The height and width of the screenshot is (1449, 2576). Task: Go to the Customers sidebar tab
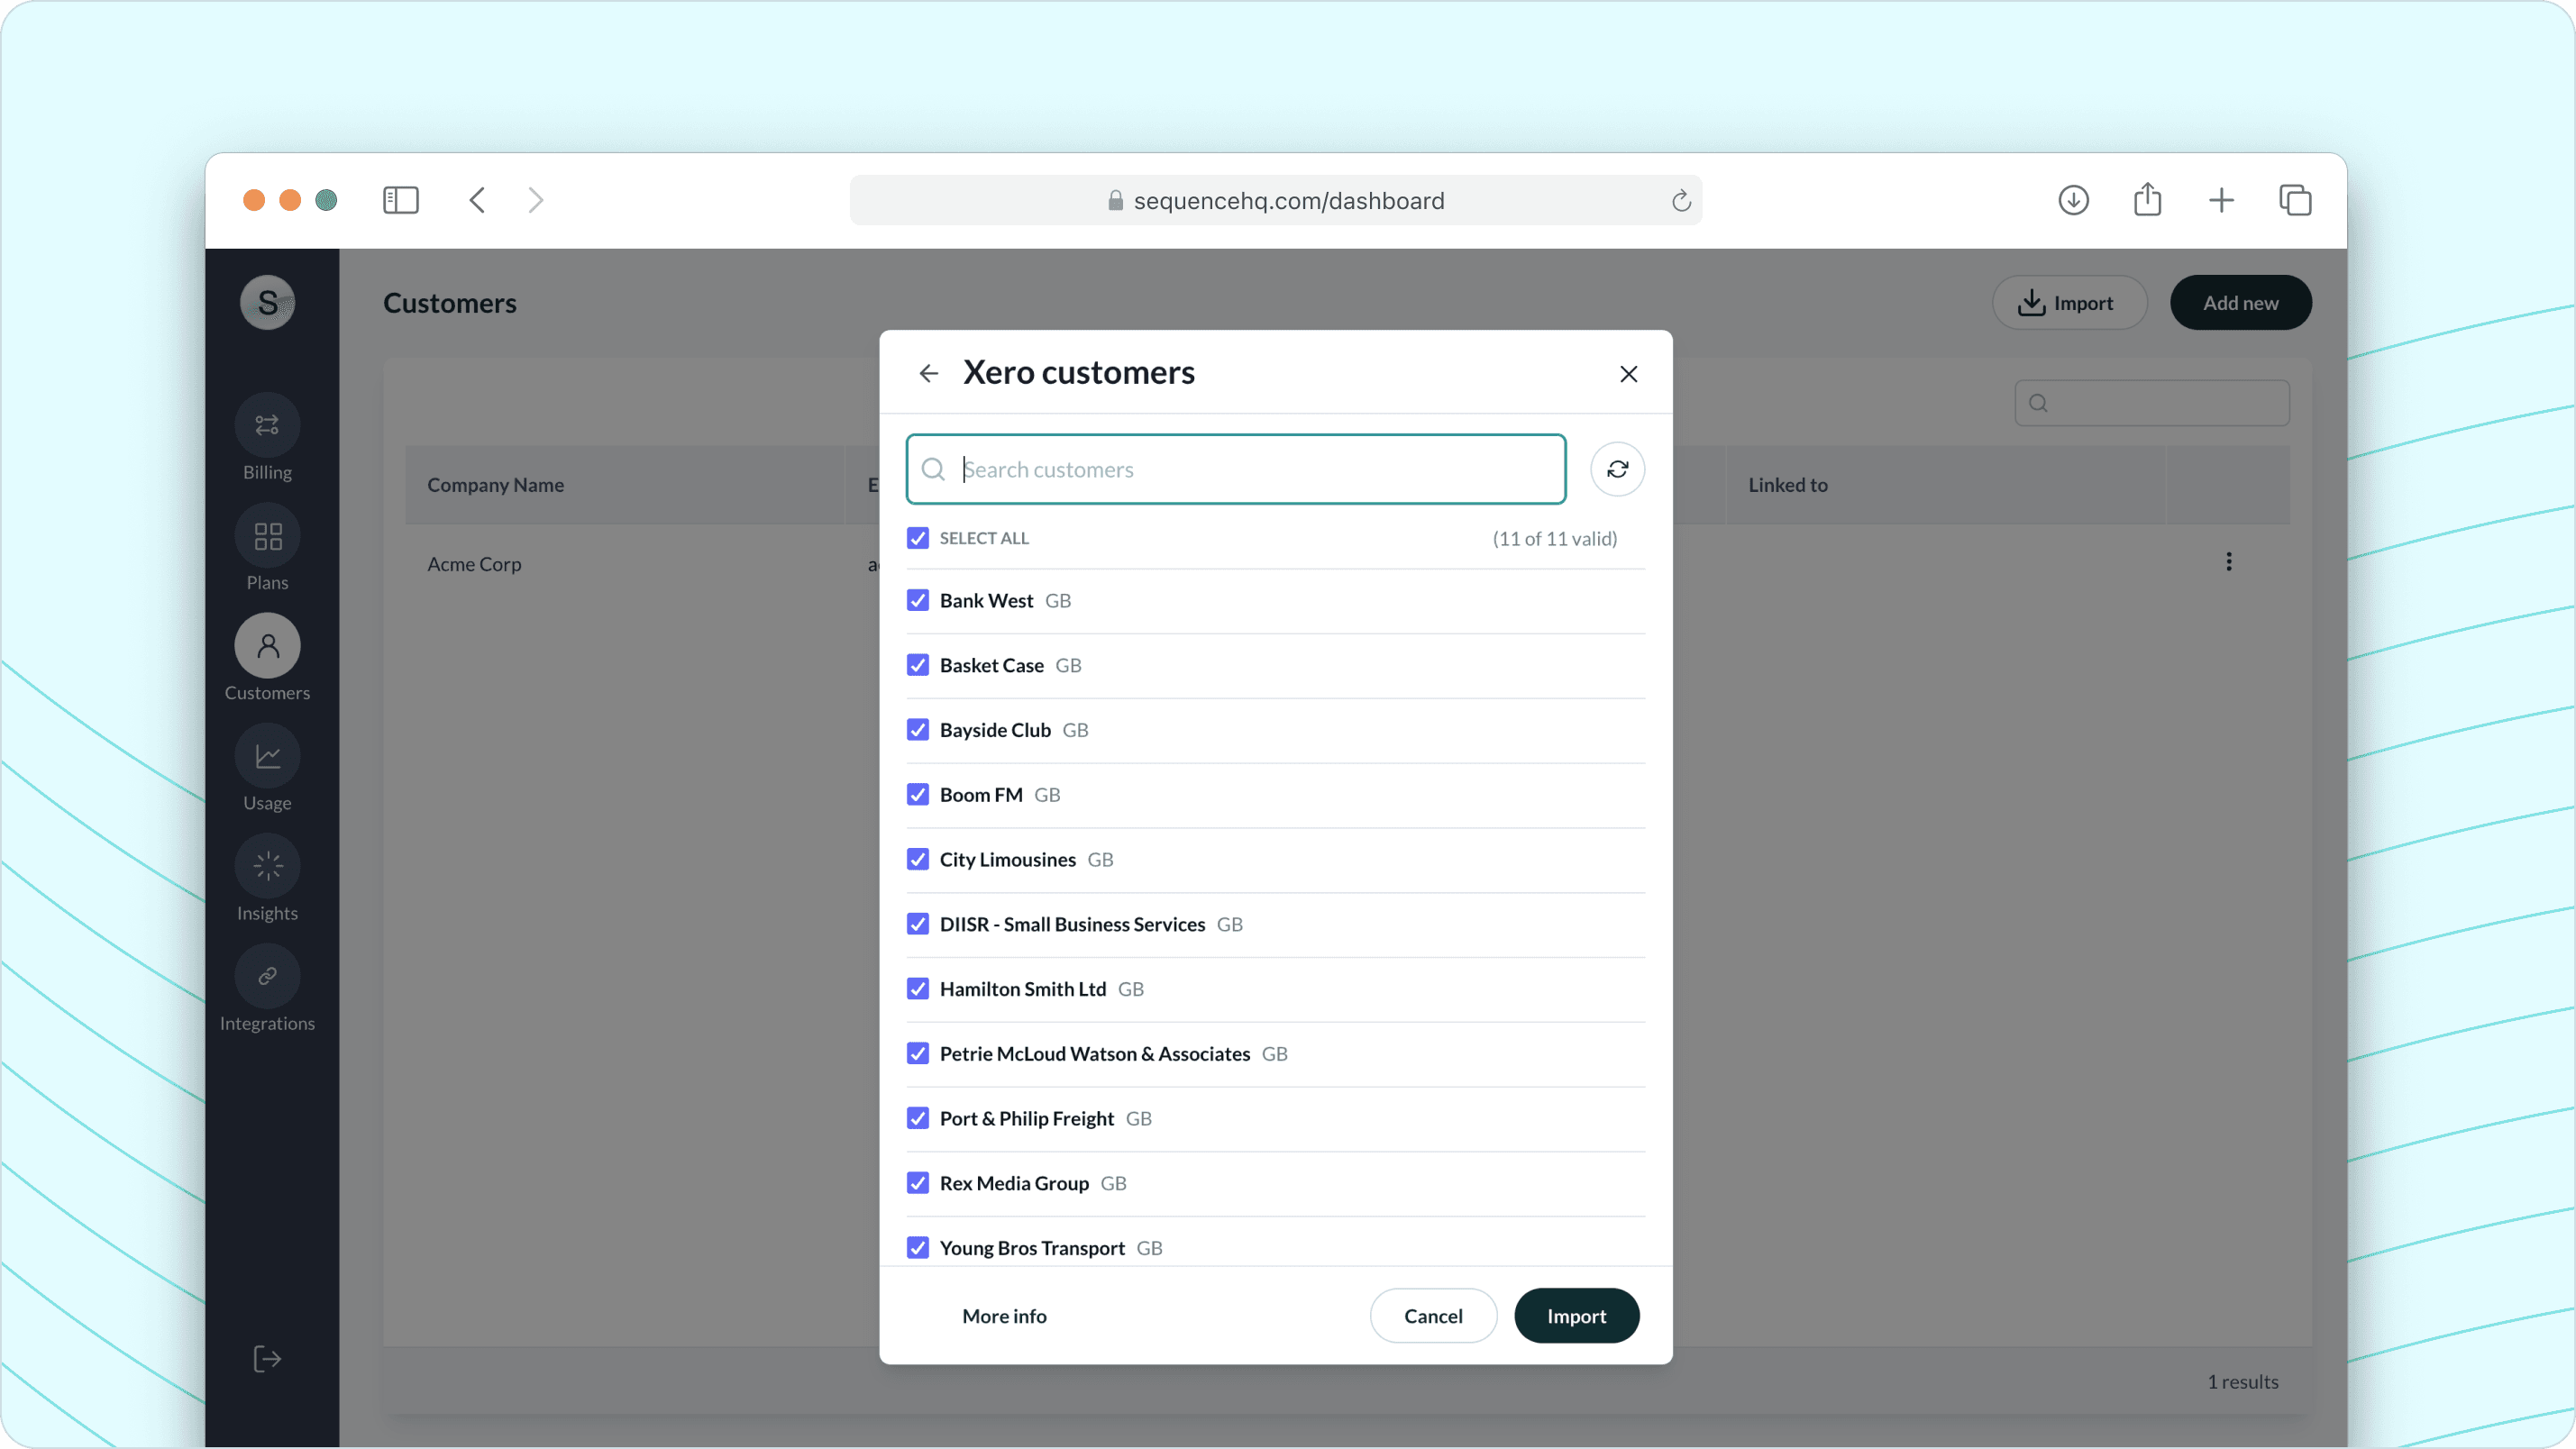pyautogui.click(x=267, y=647)
